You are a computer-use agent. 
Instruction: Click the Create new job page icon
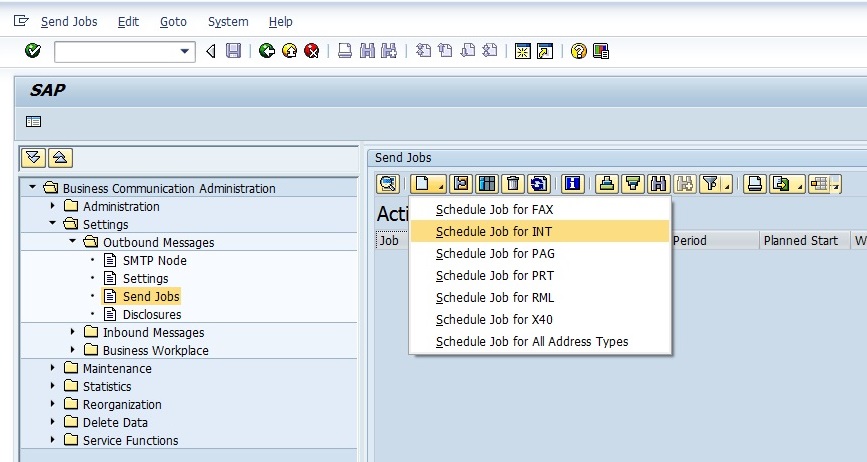422,183
